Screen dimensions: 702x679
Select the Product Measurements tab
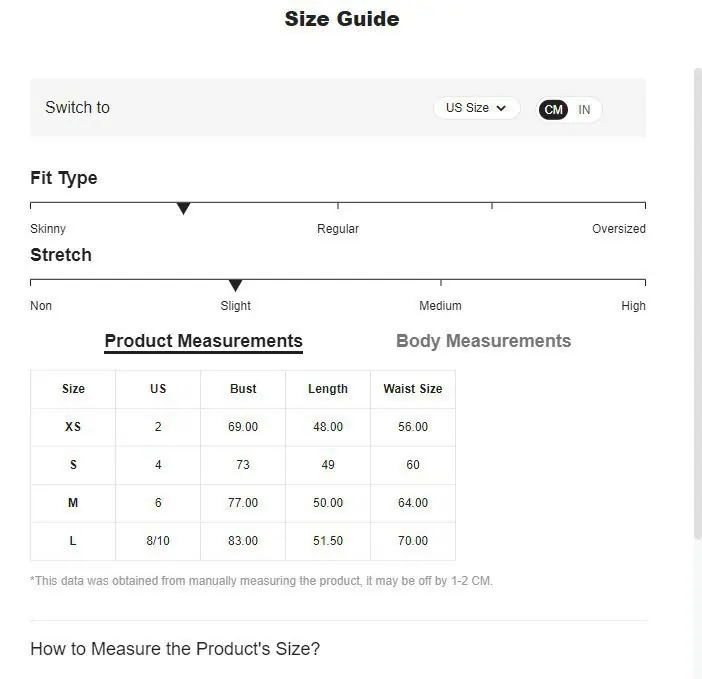pos(204,342)
